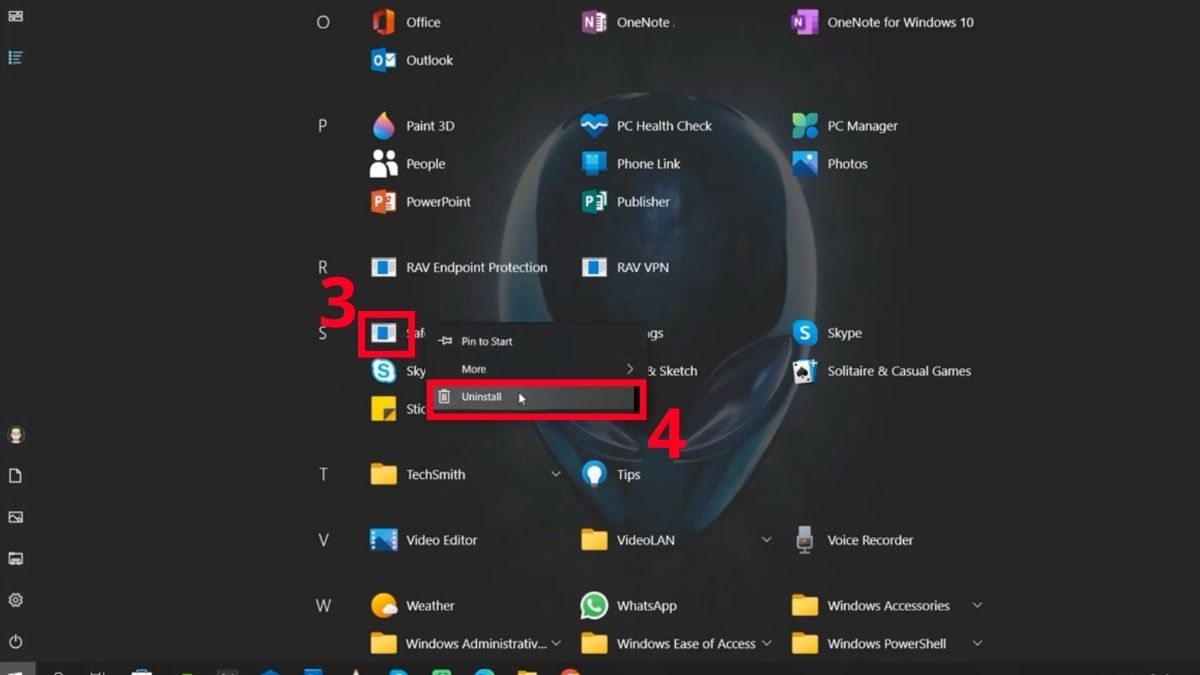Open Solitaire & Casual Games
1200x675 pixels.
point(882,371)
